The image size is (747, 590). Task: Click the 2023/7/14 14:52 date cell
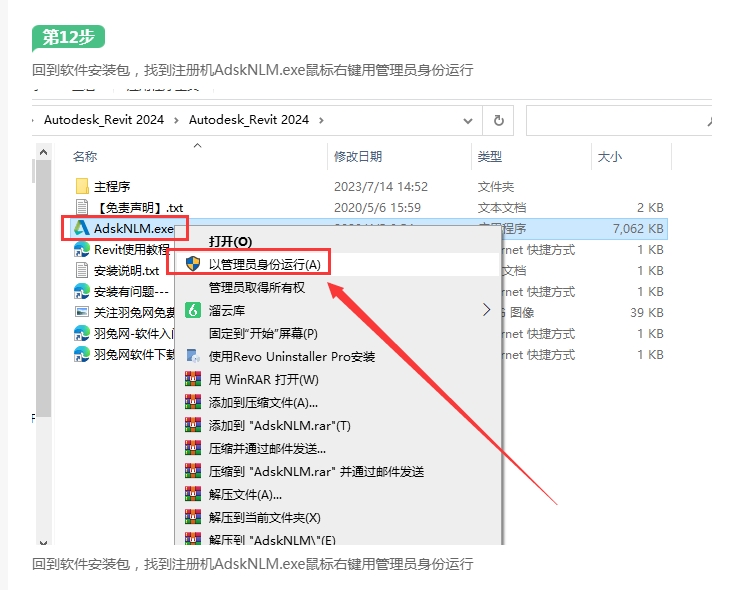click(x=381, y=186)
